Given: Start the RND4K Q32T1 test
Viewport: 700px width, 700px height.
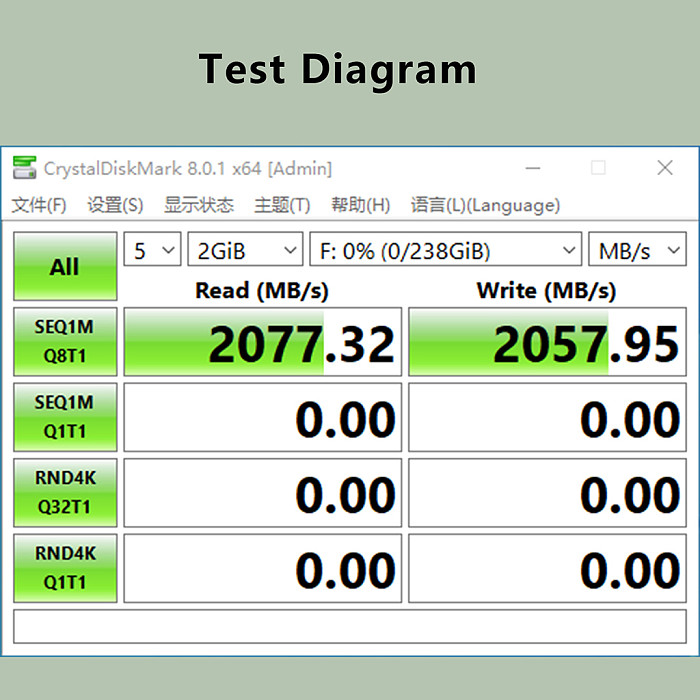Looking at the screenshot, I should [x=65, y=492].
